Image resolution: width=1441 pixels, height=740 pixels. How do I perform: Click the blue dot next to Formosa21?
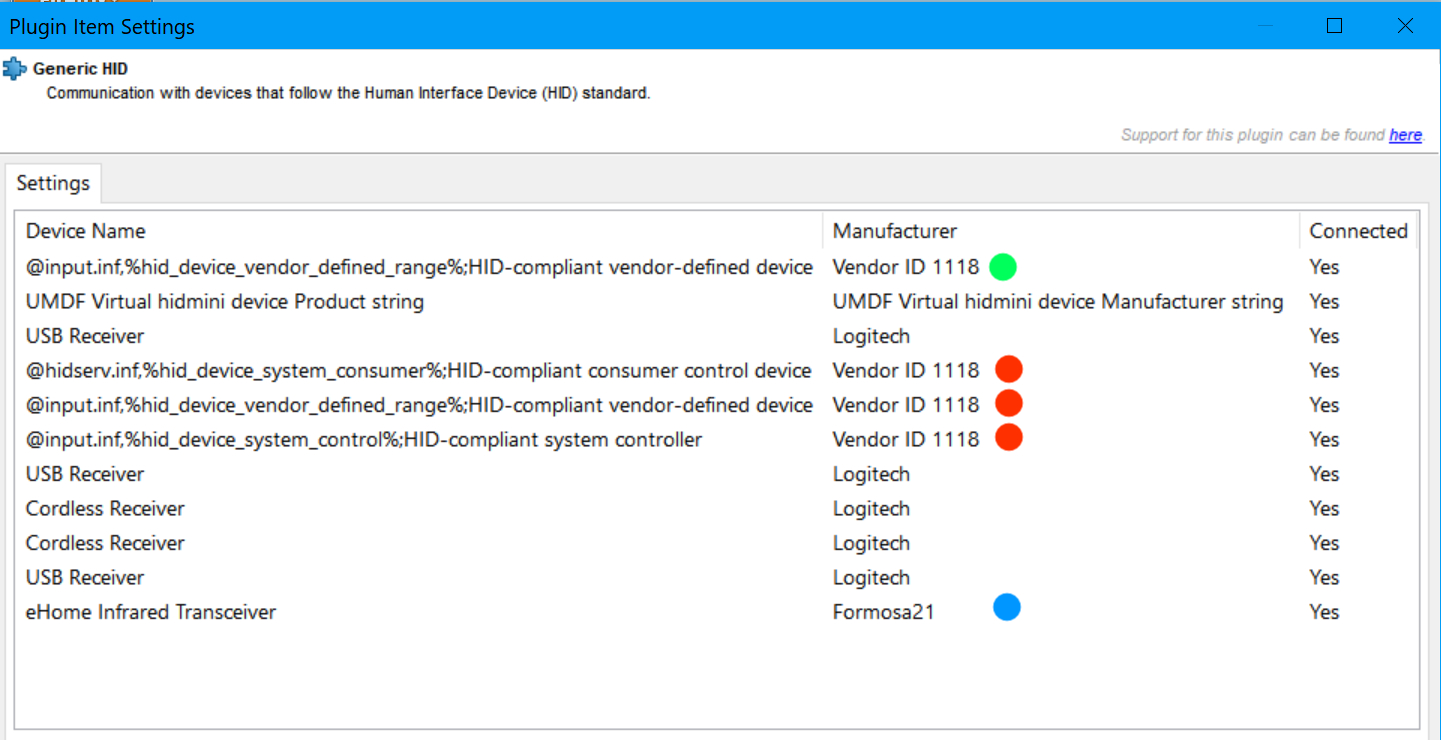pyautogui.click(x=1007, y=607)
